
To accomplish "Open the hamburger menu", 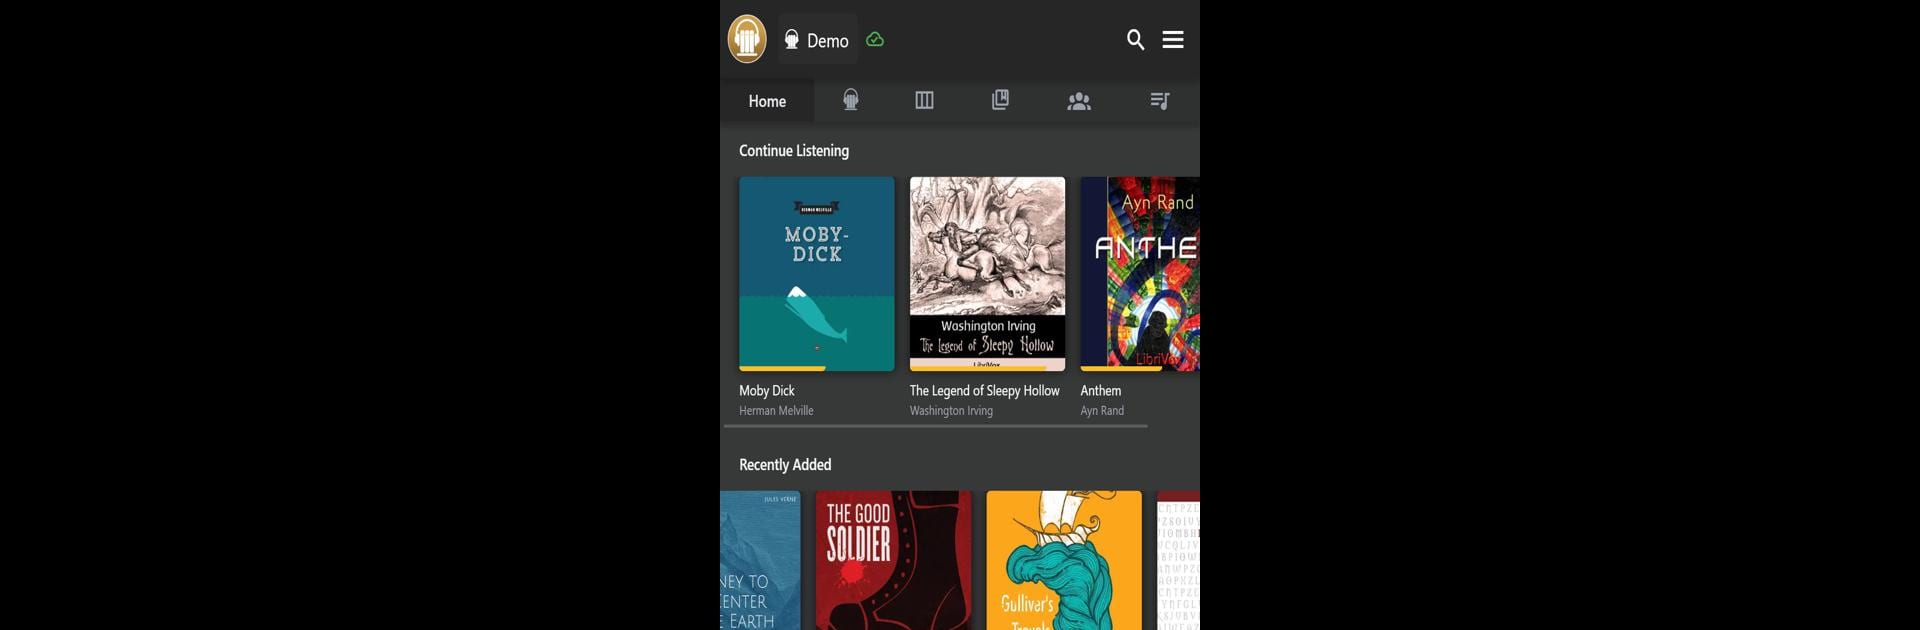I will (1173, 40).
